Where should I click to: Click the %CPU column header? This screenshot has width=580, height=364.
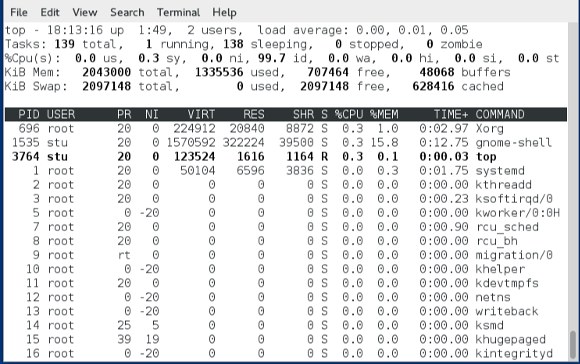(x=349, y=114)
